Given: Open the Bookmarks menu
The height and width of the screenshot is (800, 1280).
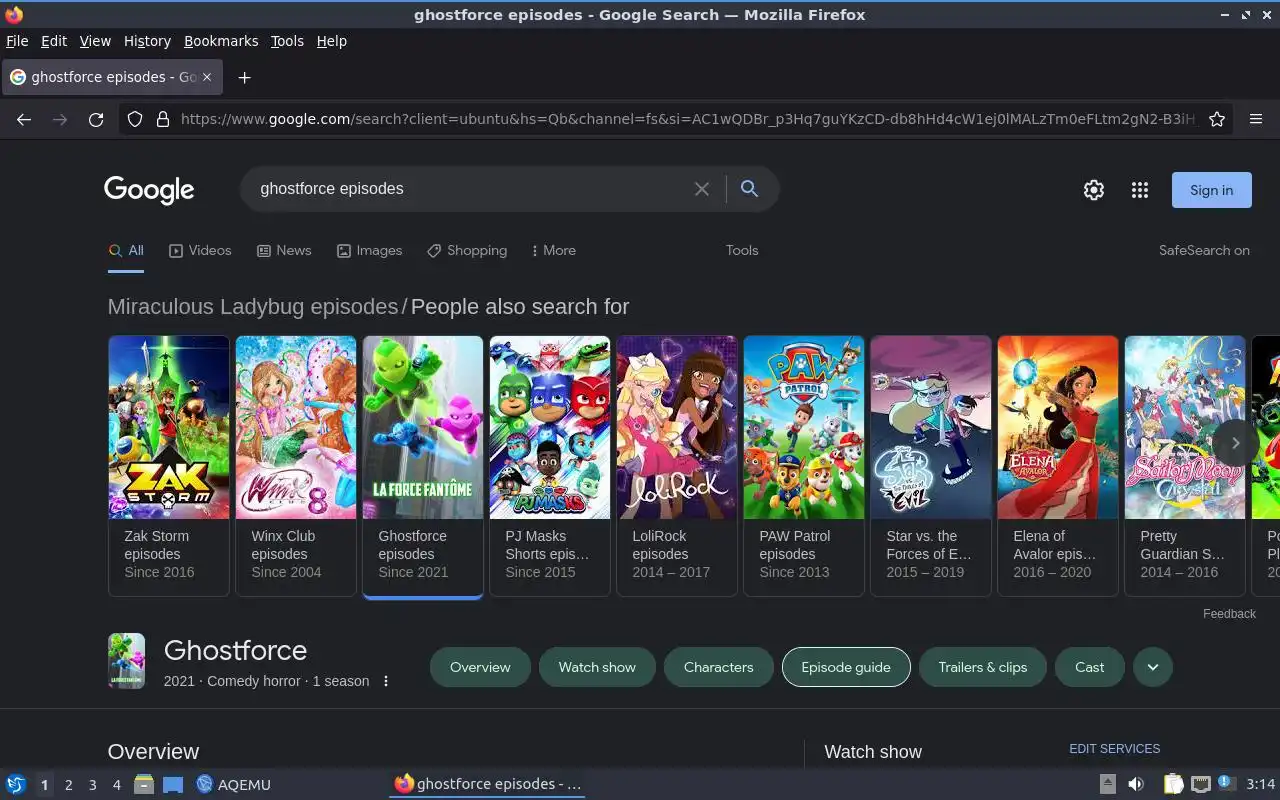Looking at the screenshot, I should tap(221, 41).
